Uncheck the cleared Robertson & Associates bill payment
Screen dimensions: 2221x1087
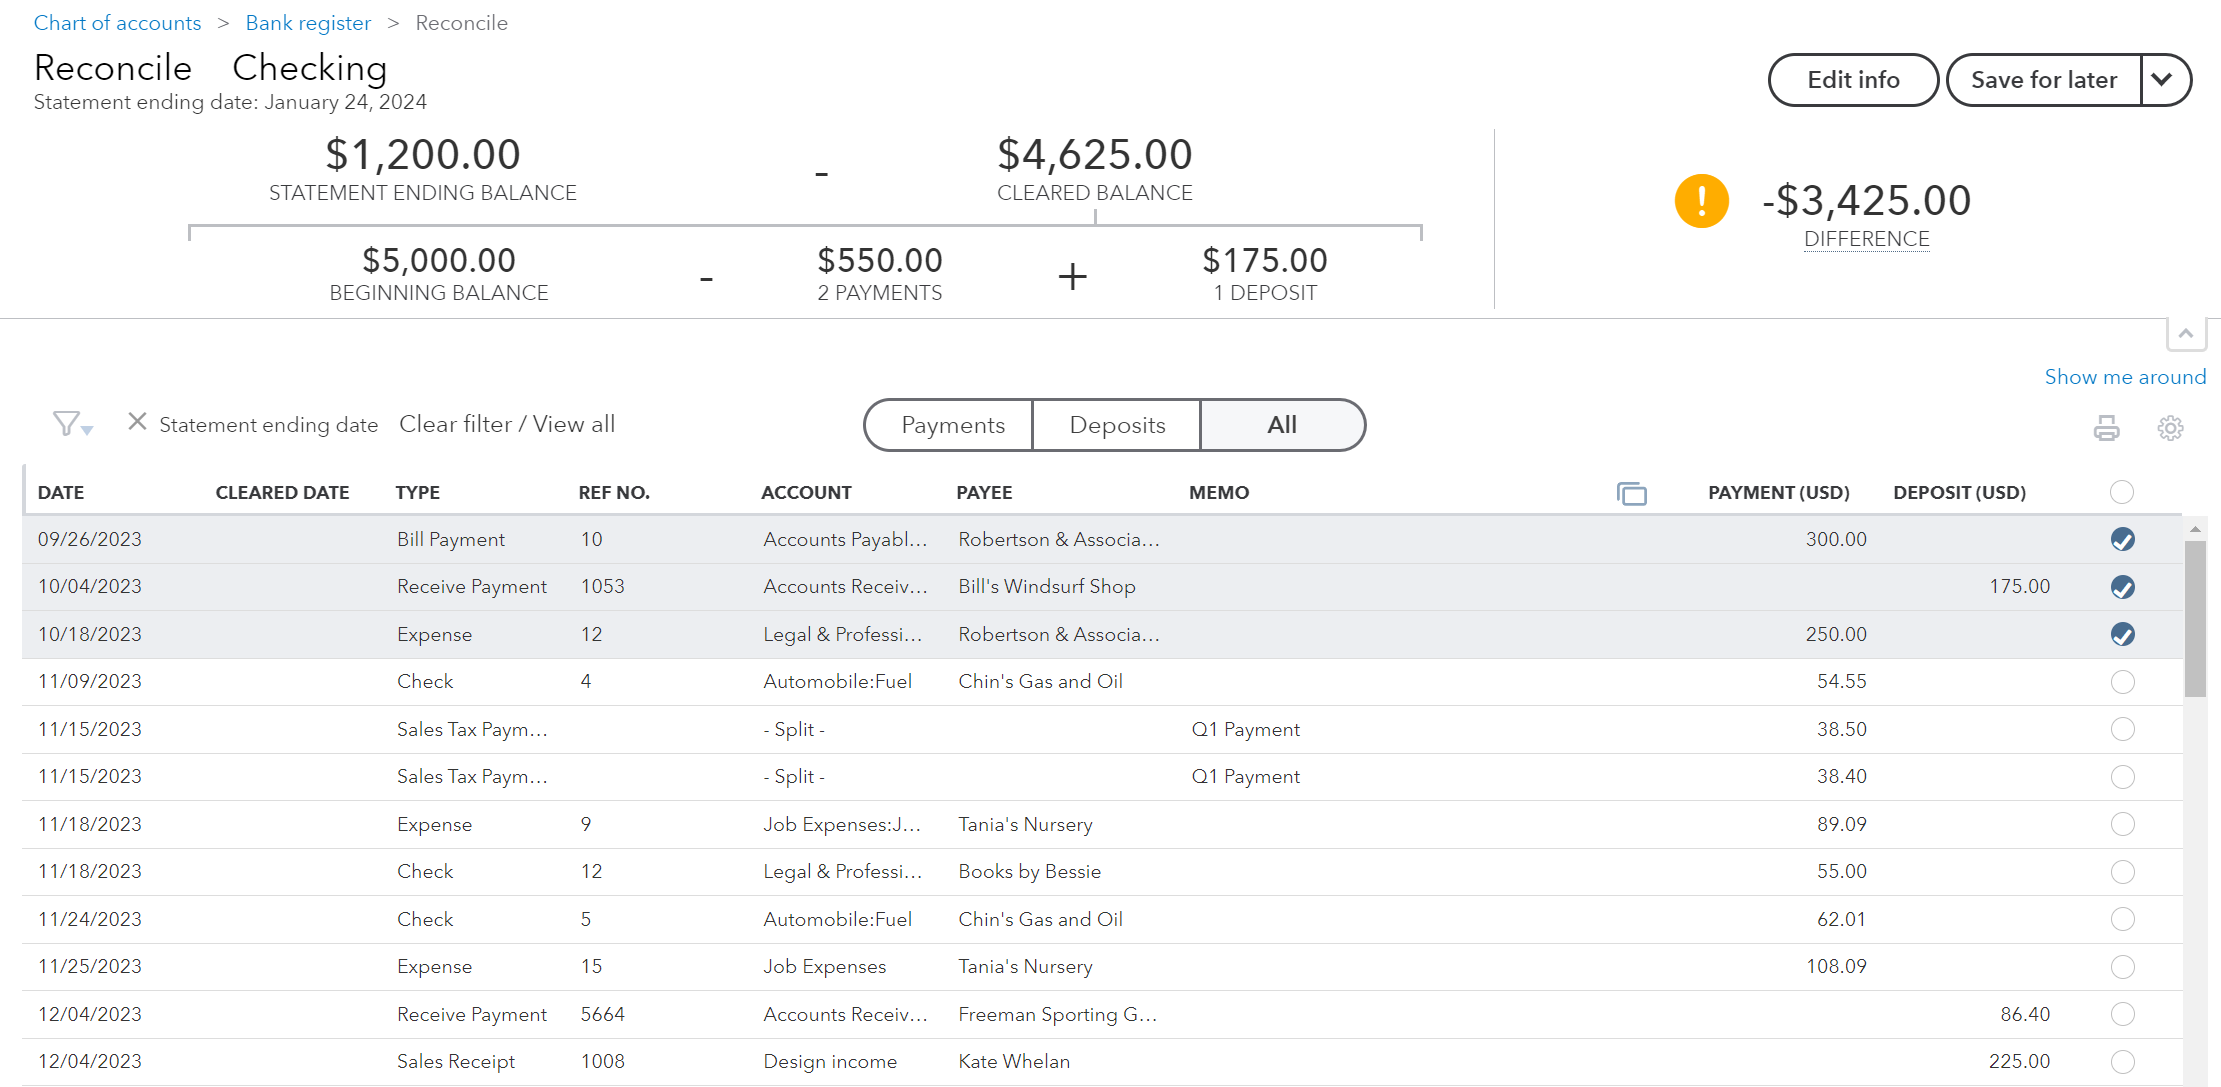pos(2123,539)
